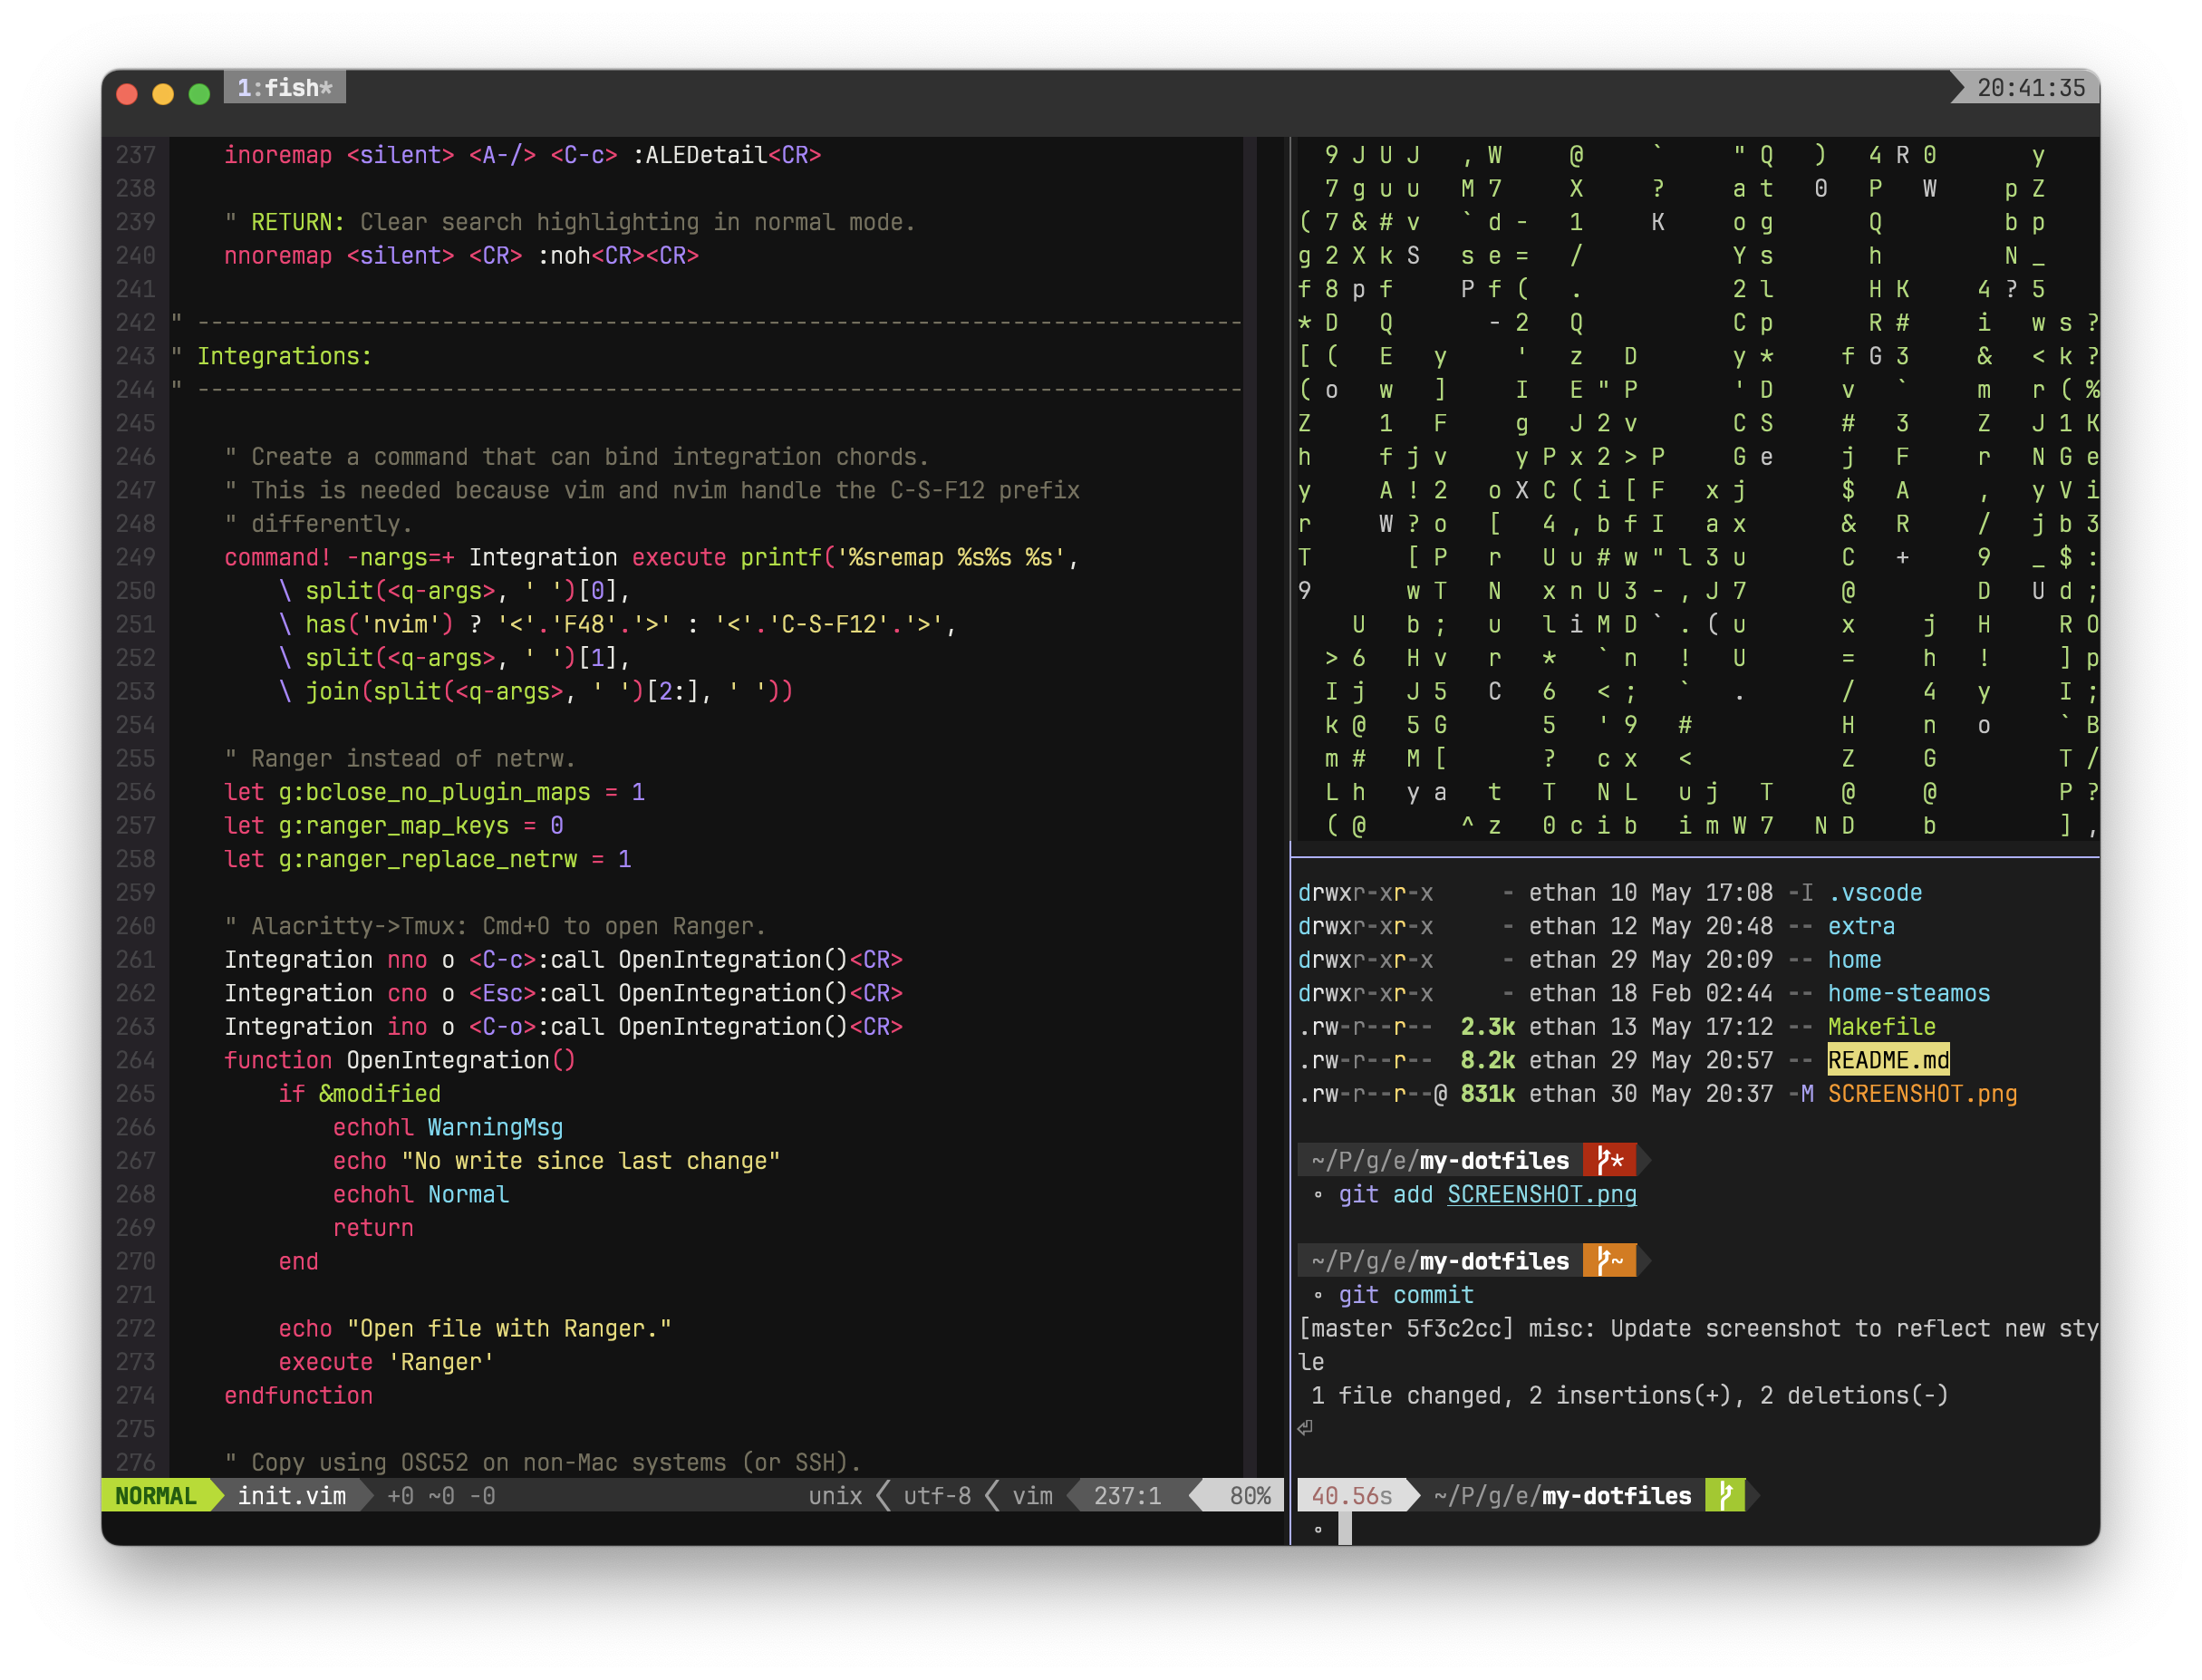Image resolution: width=2202 pixels, height=1680 pixels.
Task: Click the 'echohl Normal' line
Action: (x=420, y=1194)
